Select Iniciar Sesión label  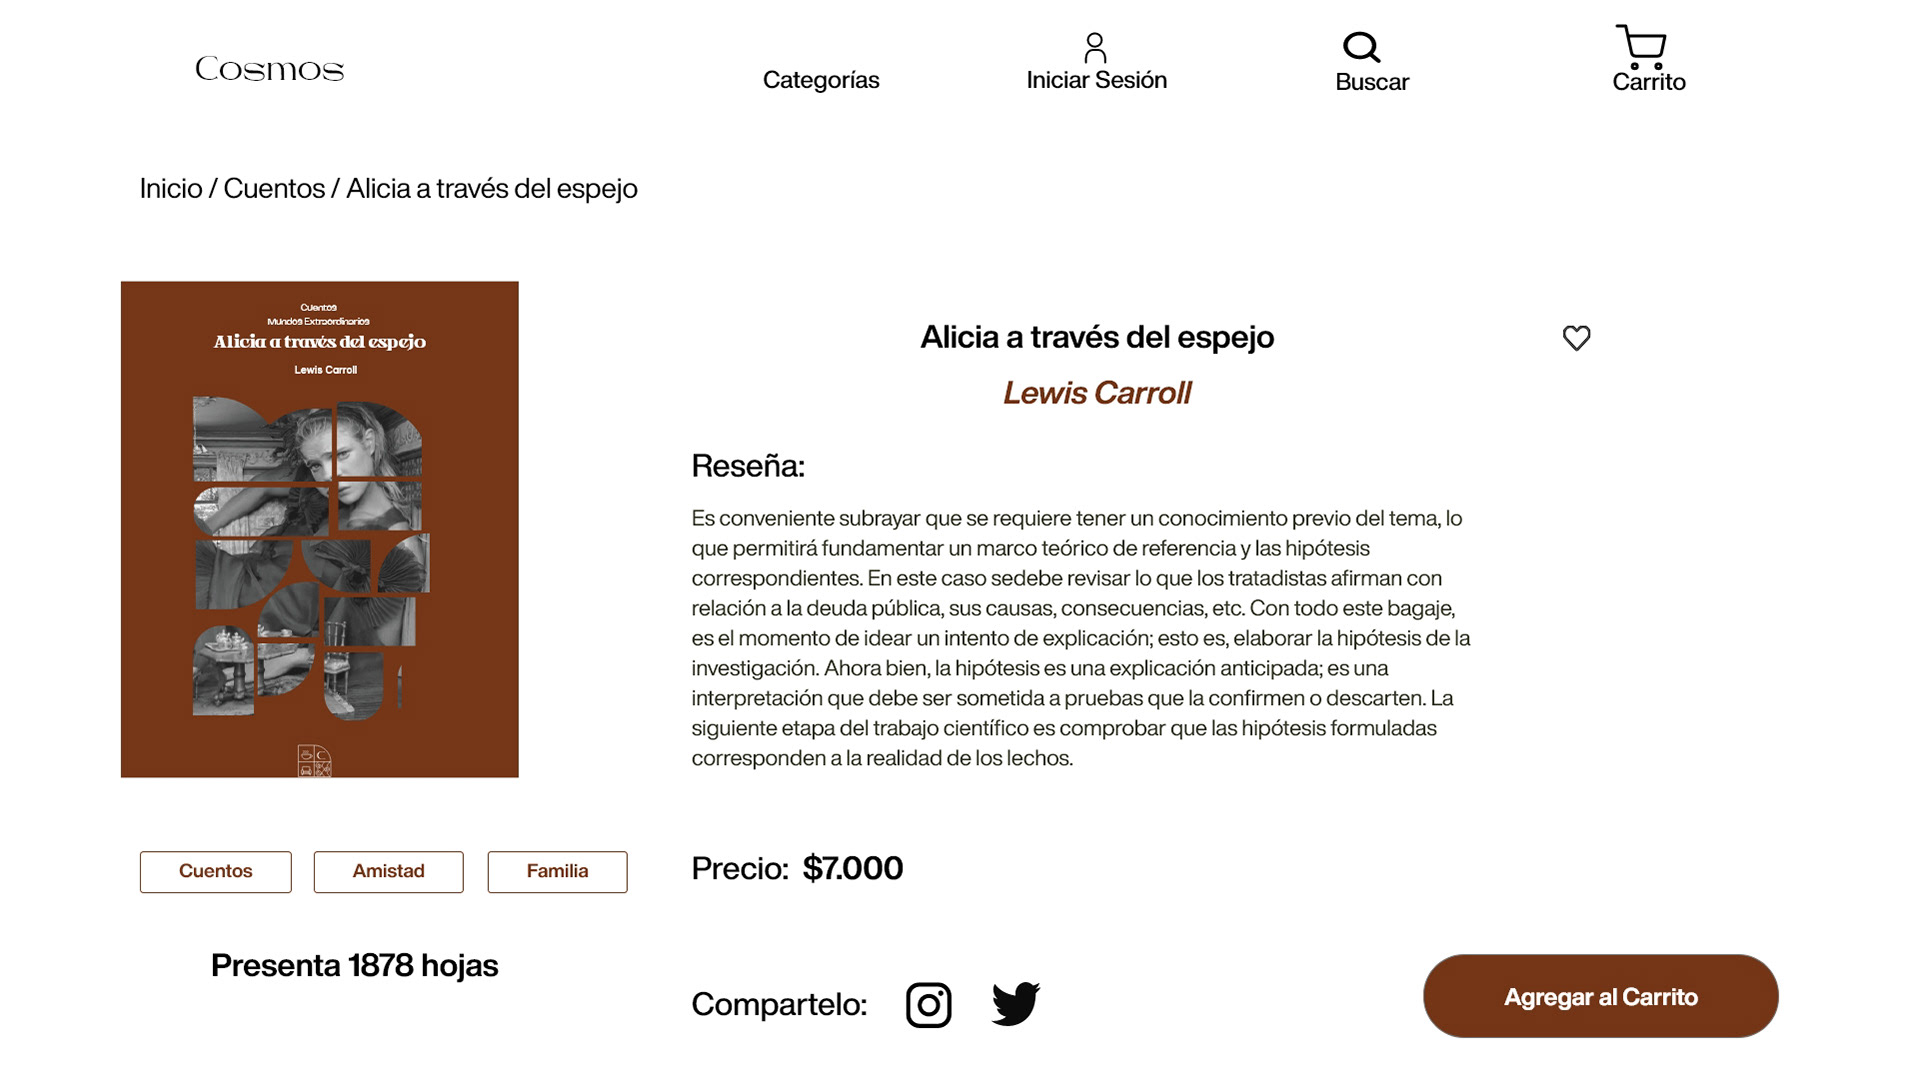click(x=1097, y=80)
